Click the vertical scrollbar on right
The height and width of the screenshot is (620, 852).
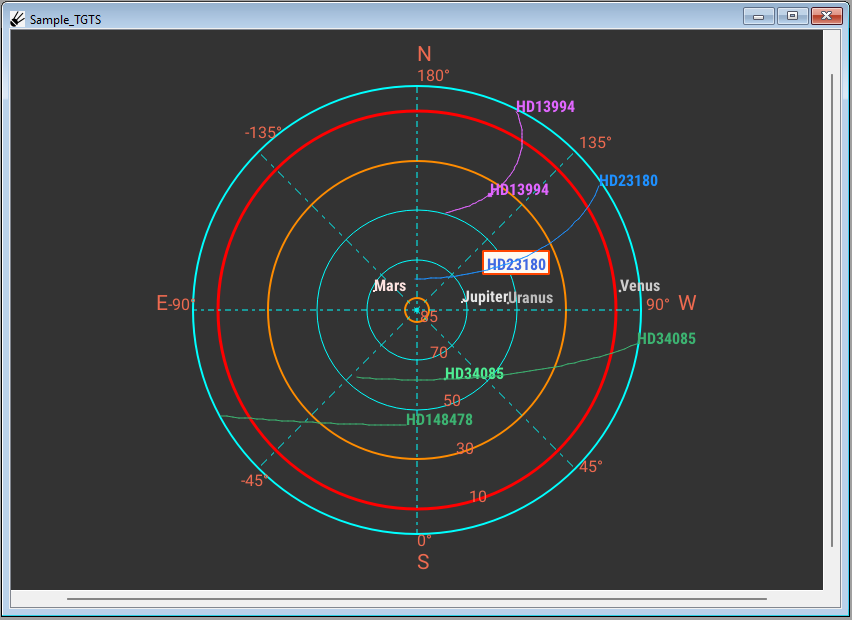[832, 310]
